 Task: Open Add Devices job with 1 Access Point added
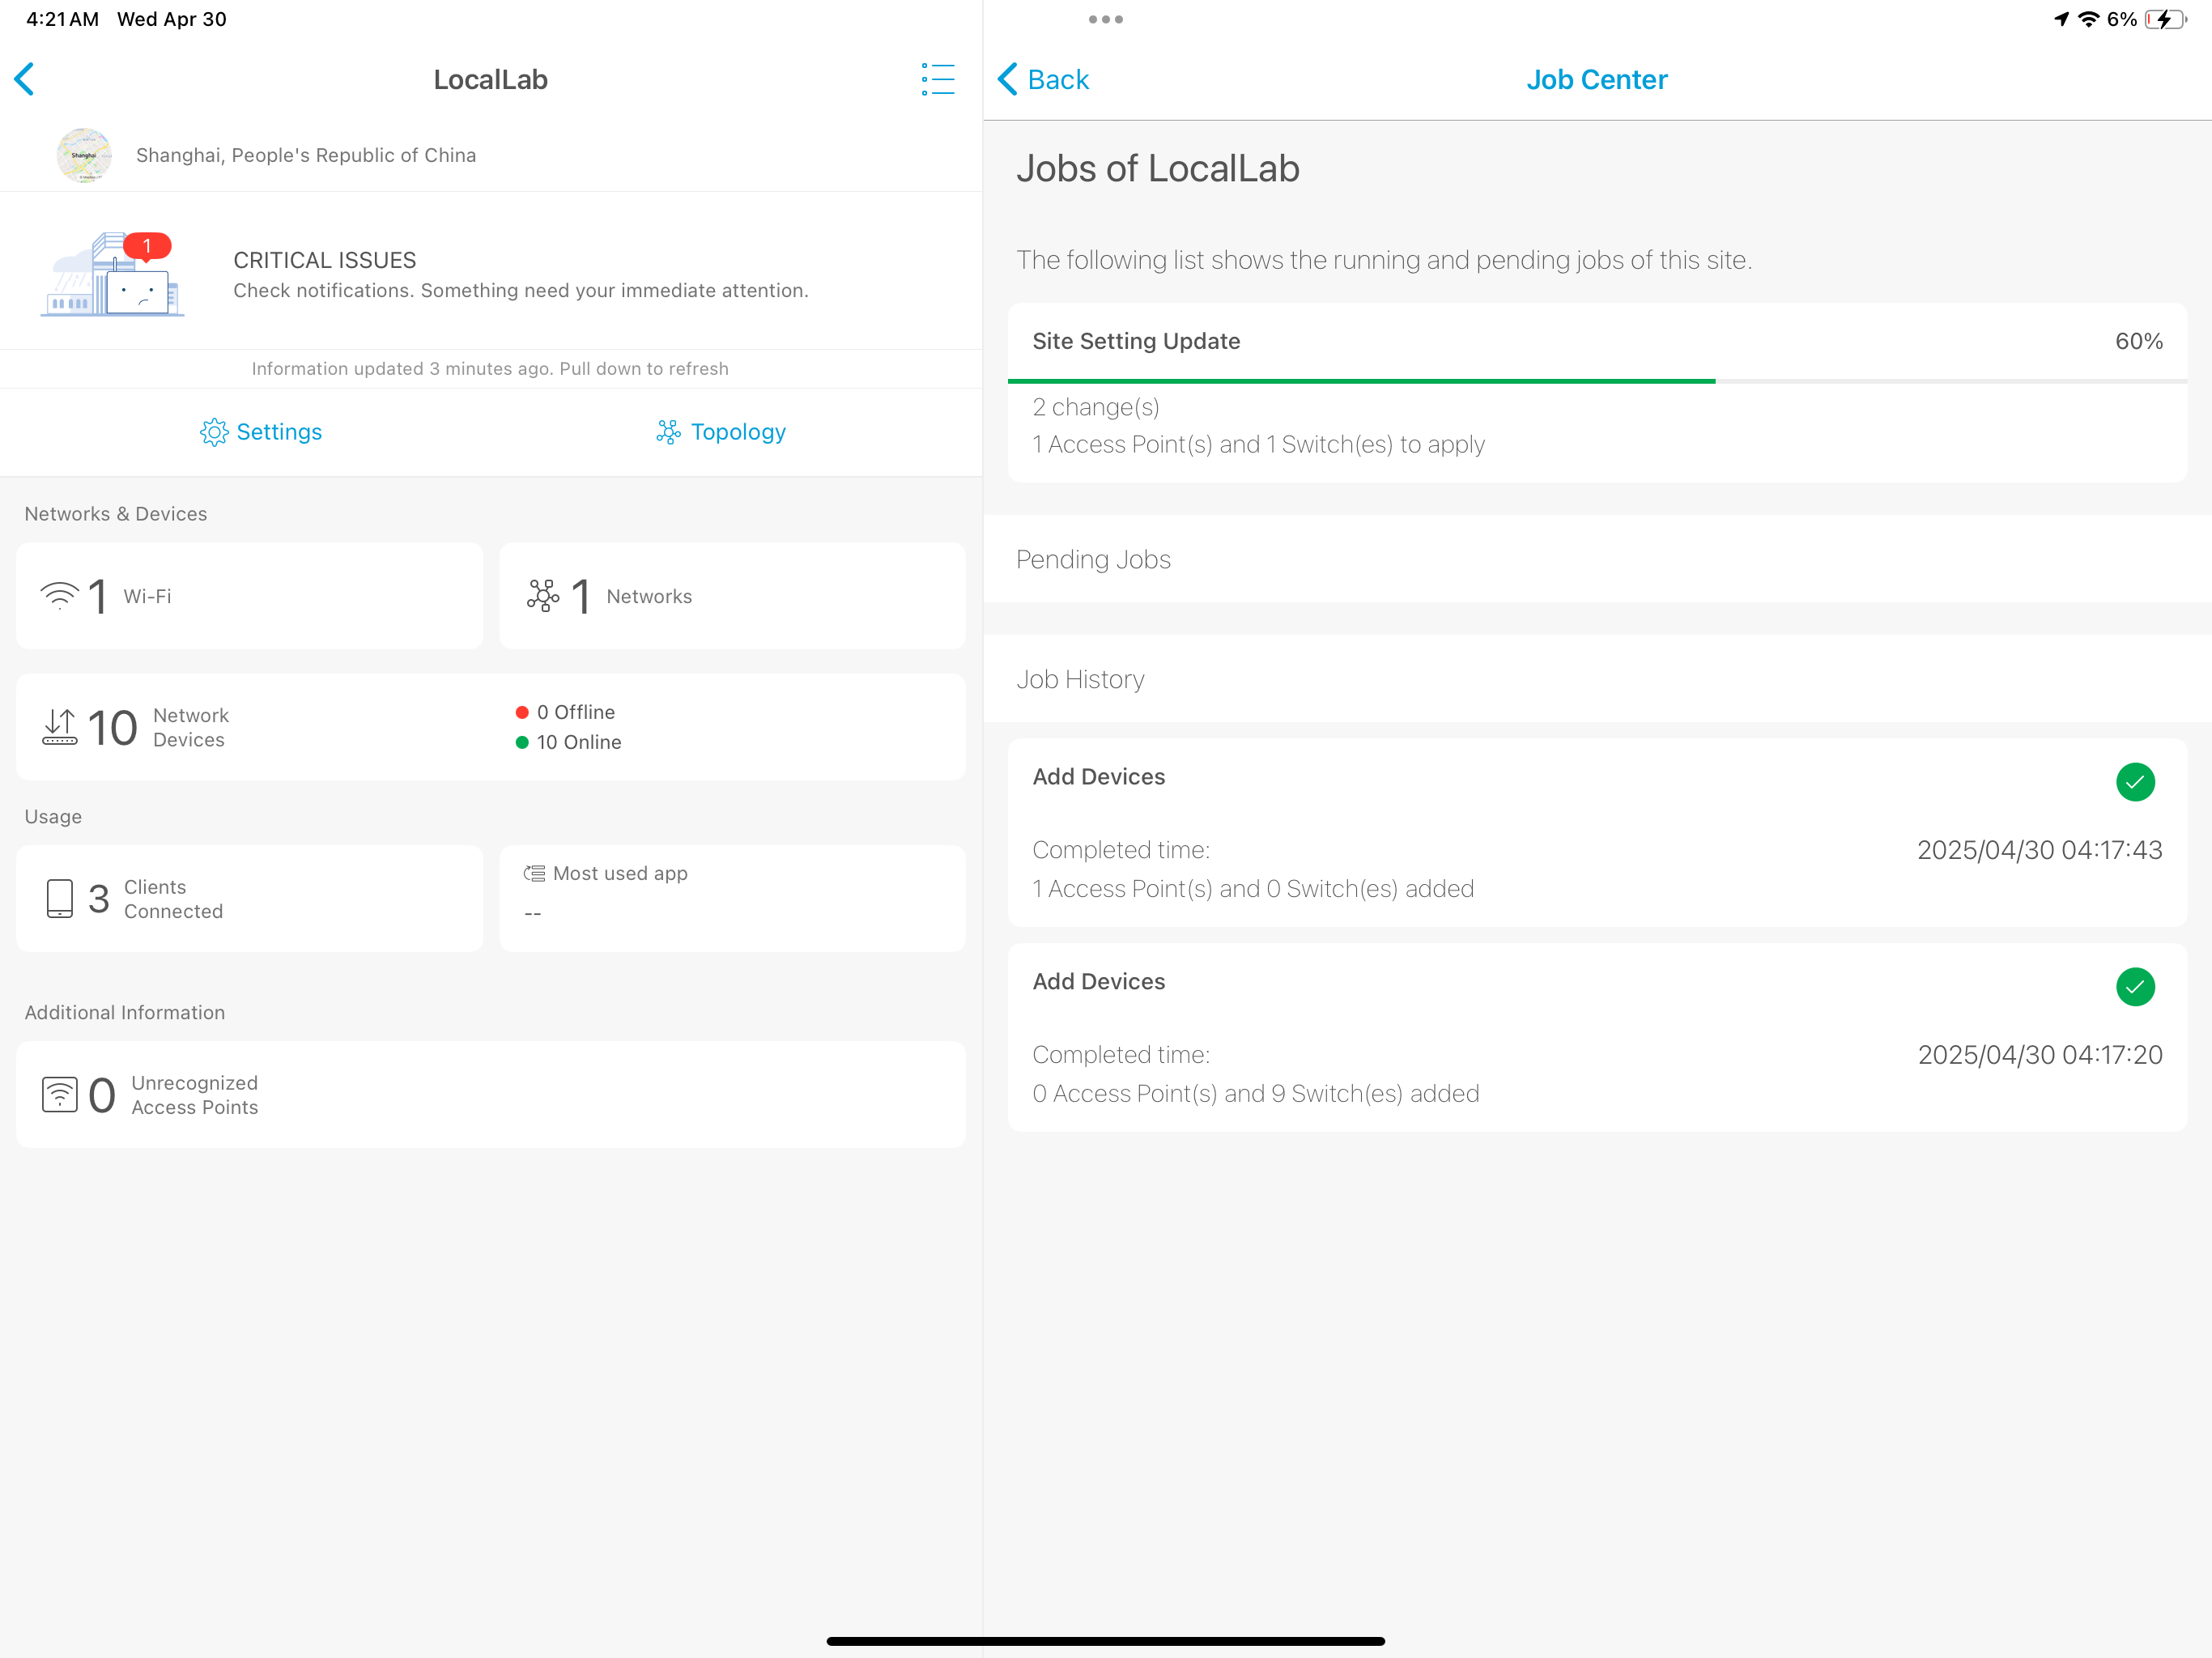tap(1597, 832)
